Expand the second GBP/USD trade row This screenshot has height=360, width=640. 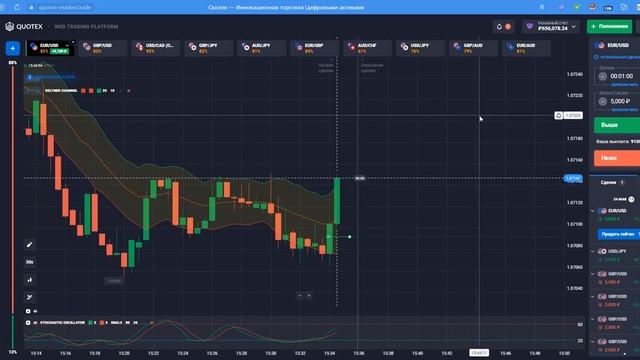click(x=593, y=296)
